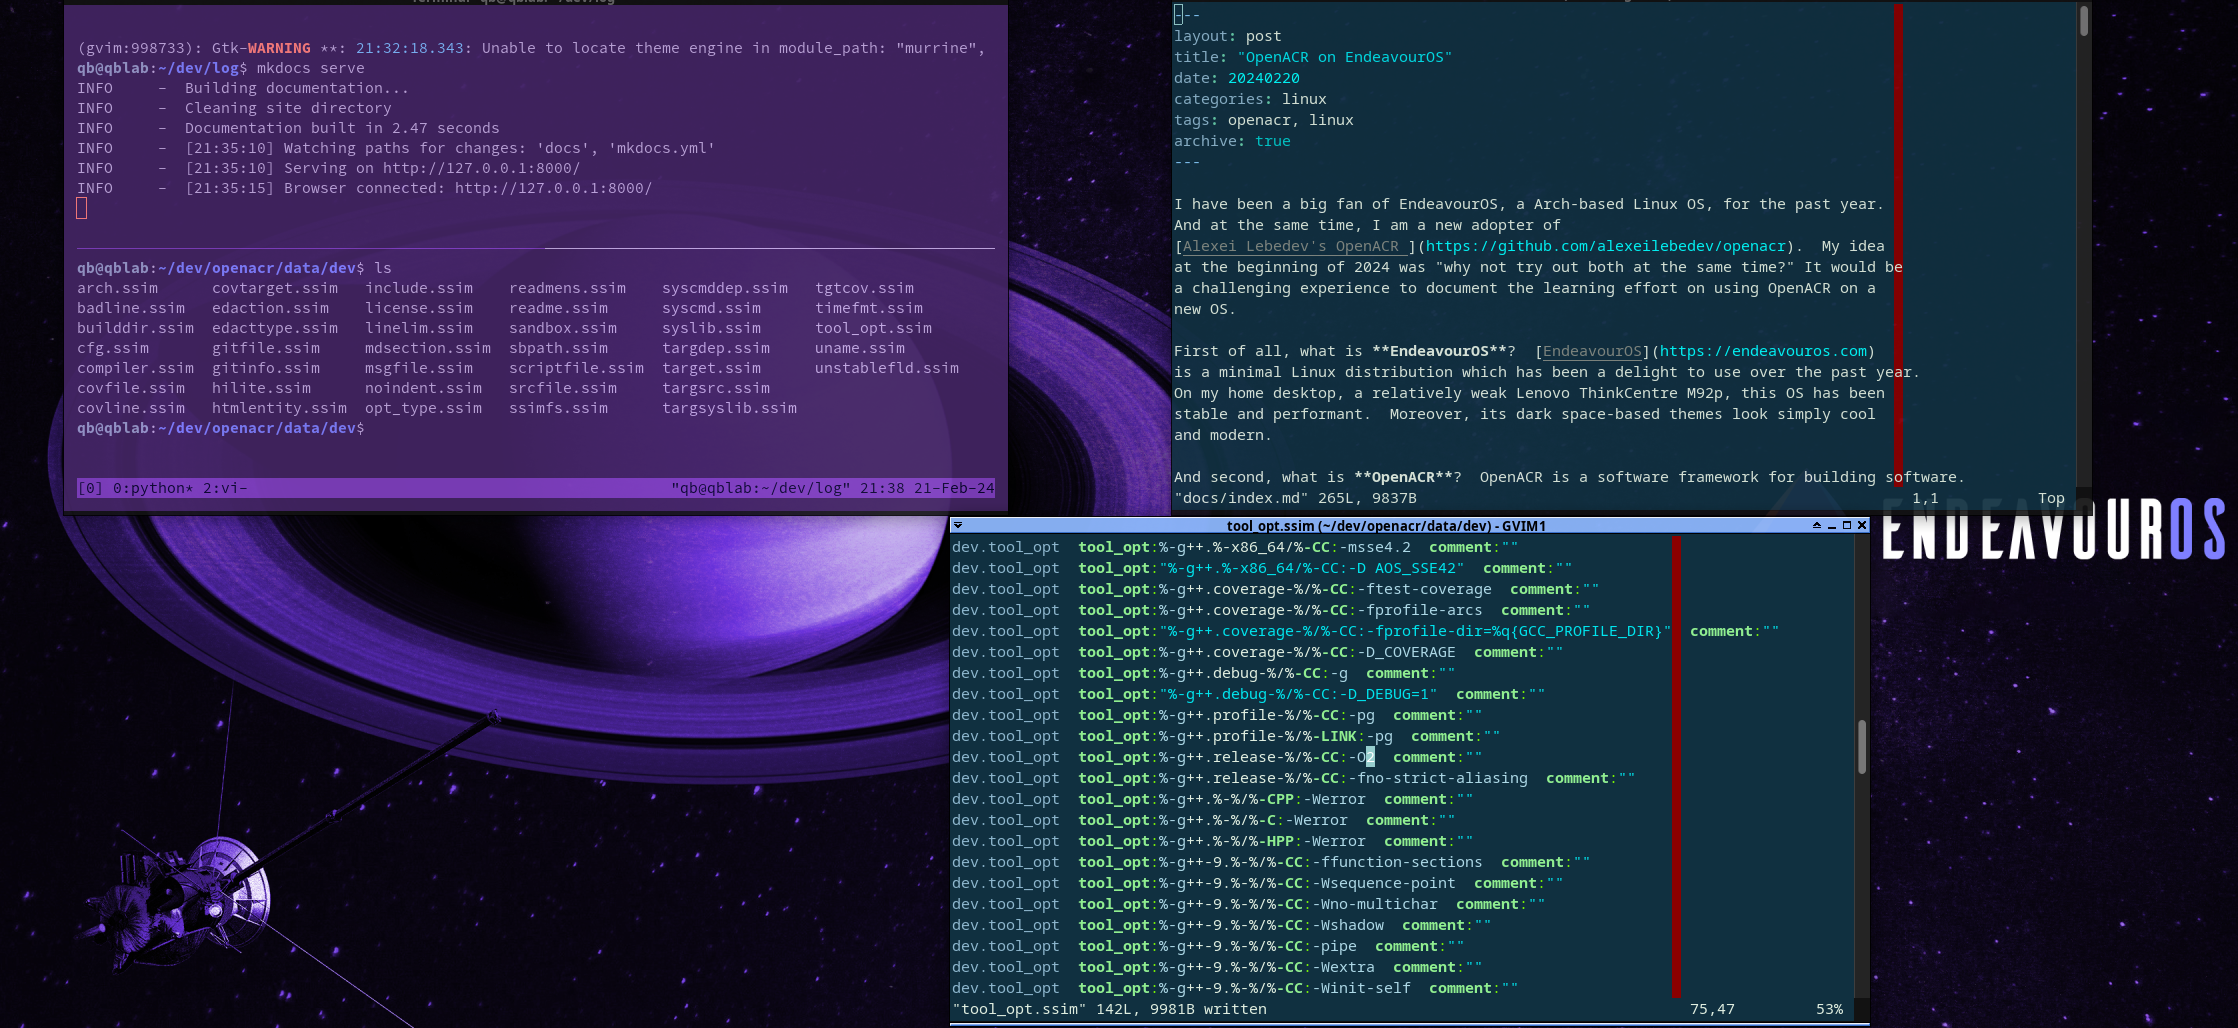Click htmlentity.ssim in the terminal listing
The height and width of the screenshot is (1028, 2238).
[279, 408]
